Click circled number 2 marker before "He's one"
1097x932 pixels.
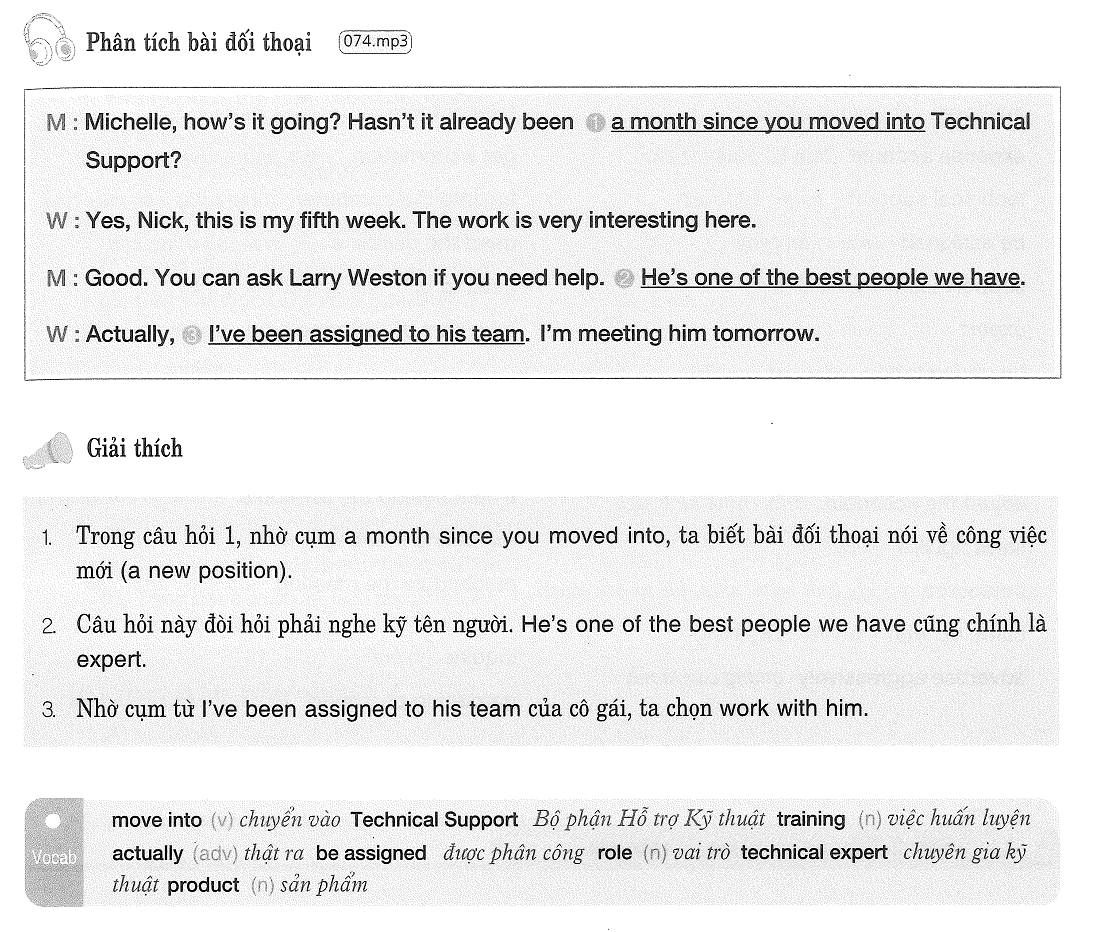coord(624,279)
